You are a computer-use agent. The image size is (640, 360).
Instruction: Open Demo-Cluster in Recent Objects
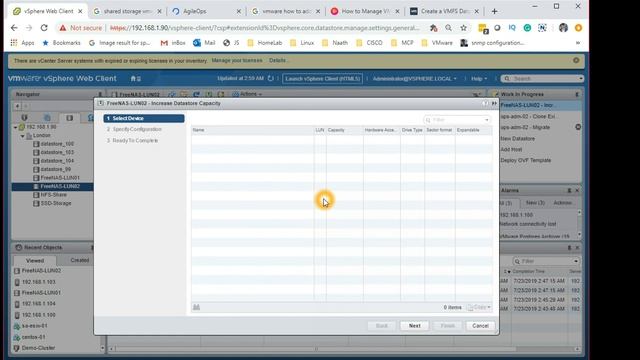38,348
